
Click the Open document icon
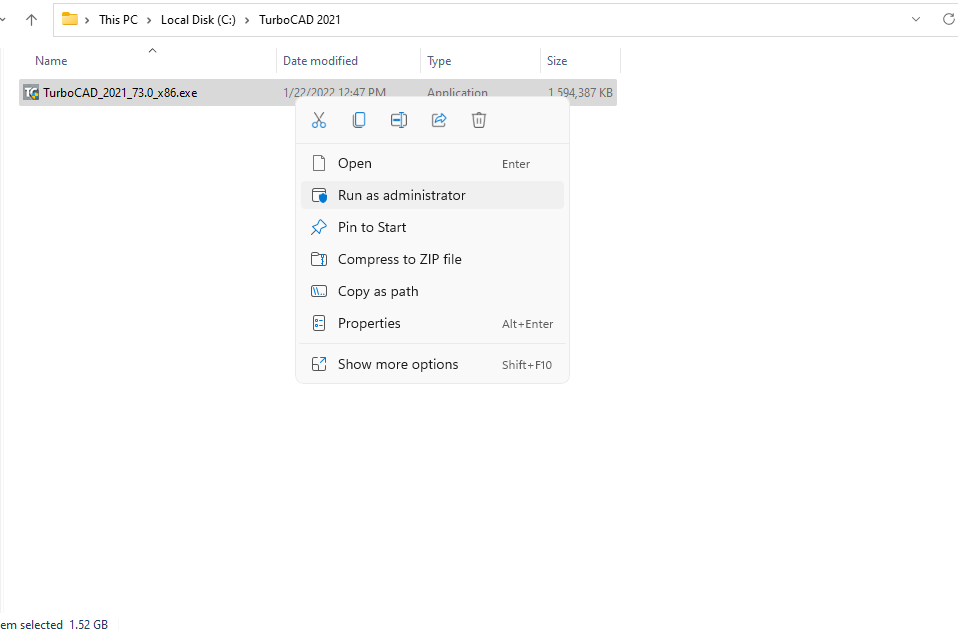point(319,163)
